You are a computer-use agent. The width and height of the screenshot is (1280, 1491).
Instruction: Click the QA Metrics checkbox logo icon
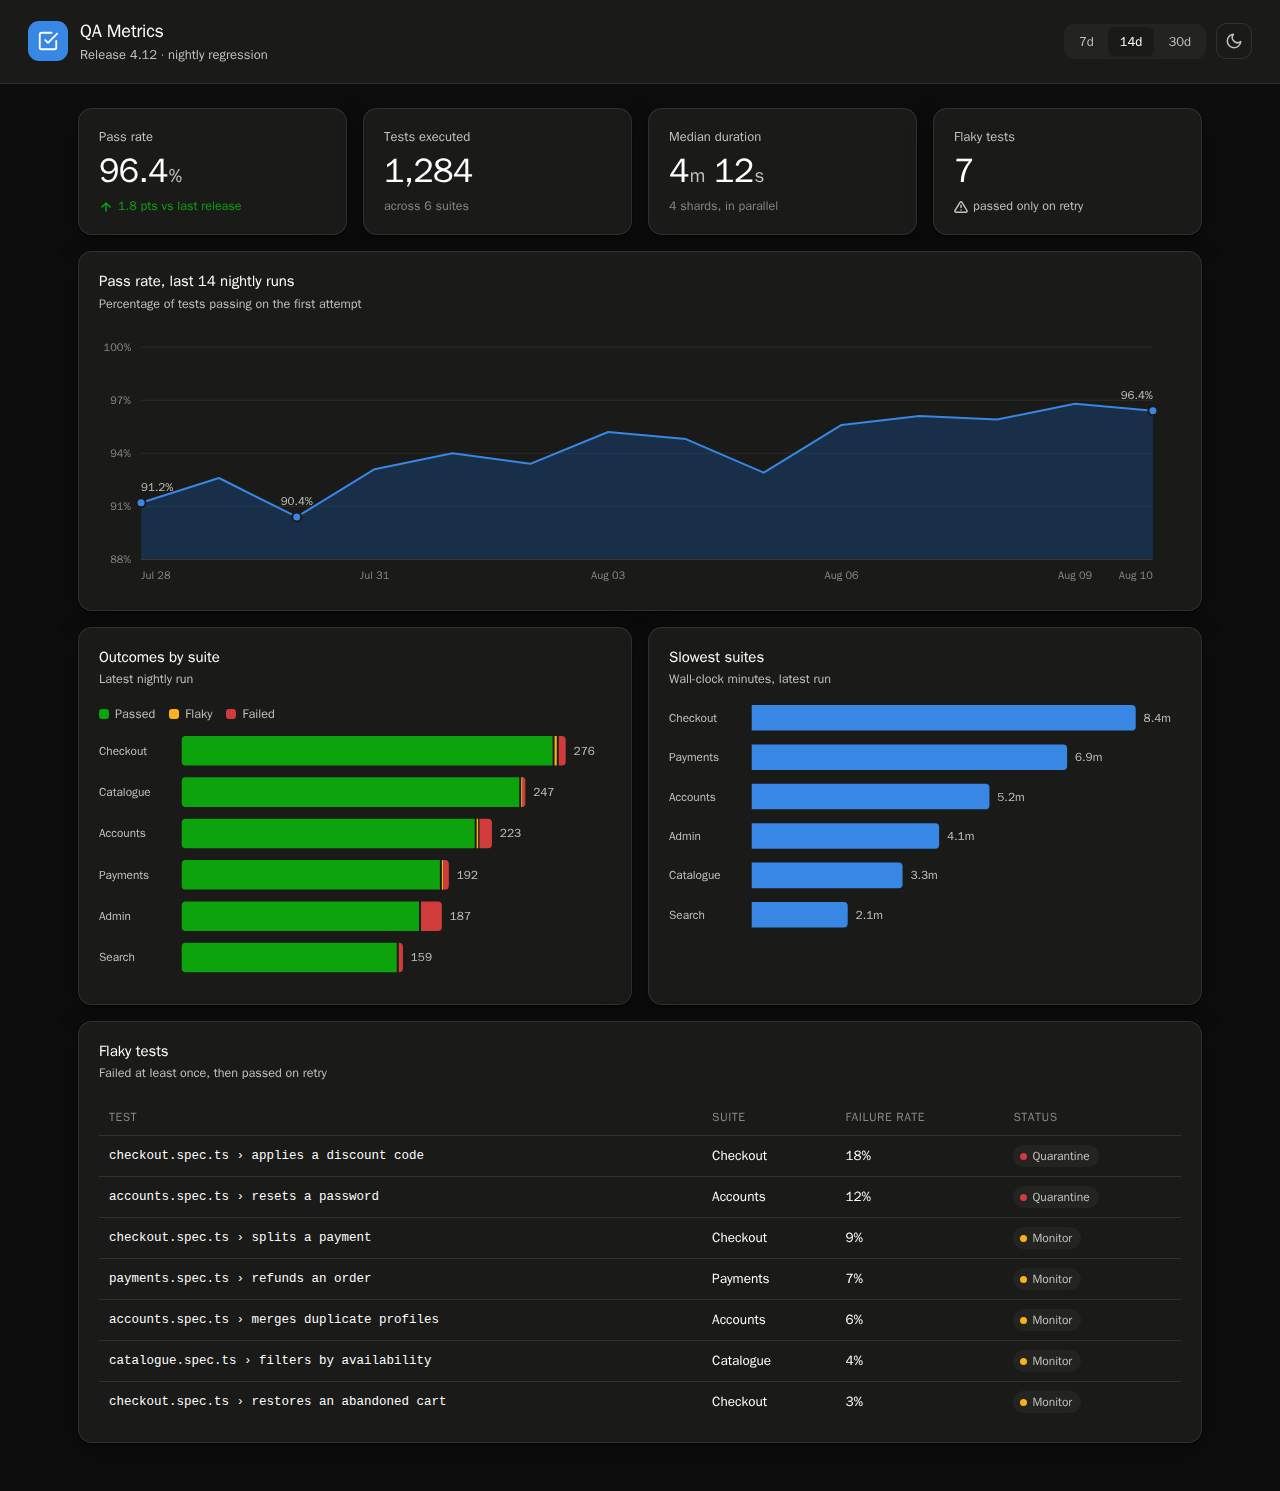[48, 41]
